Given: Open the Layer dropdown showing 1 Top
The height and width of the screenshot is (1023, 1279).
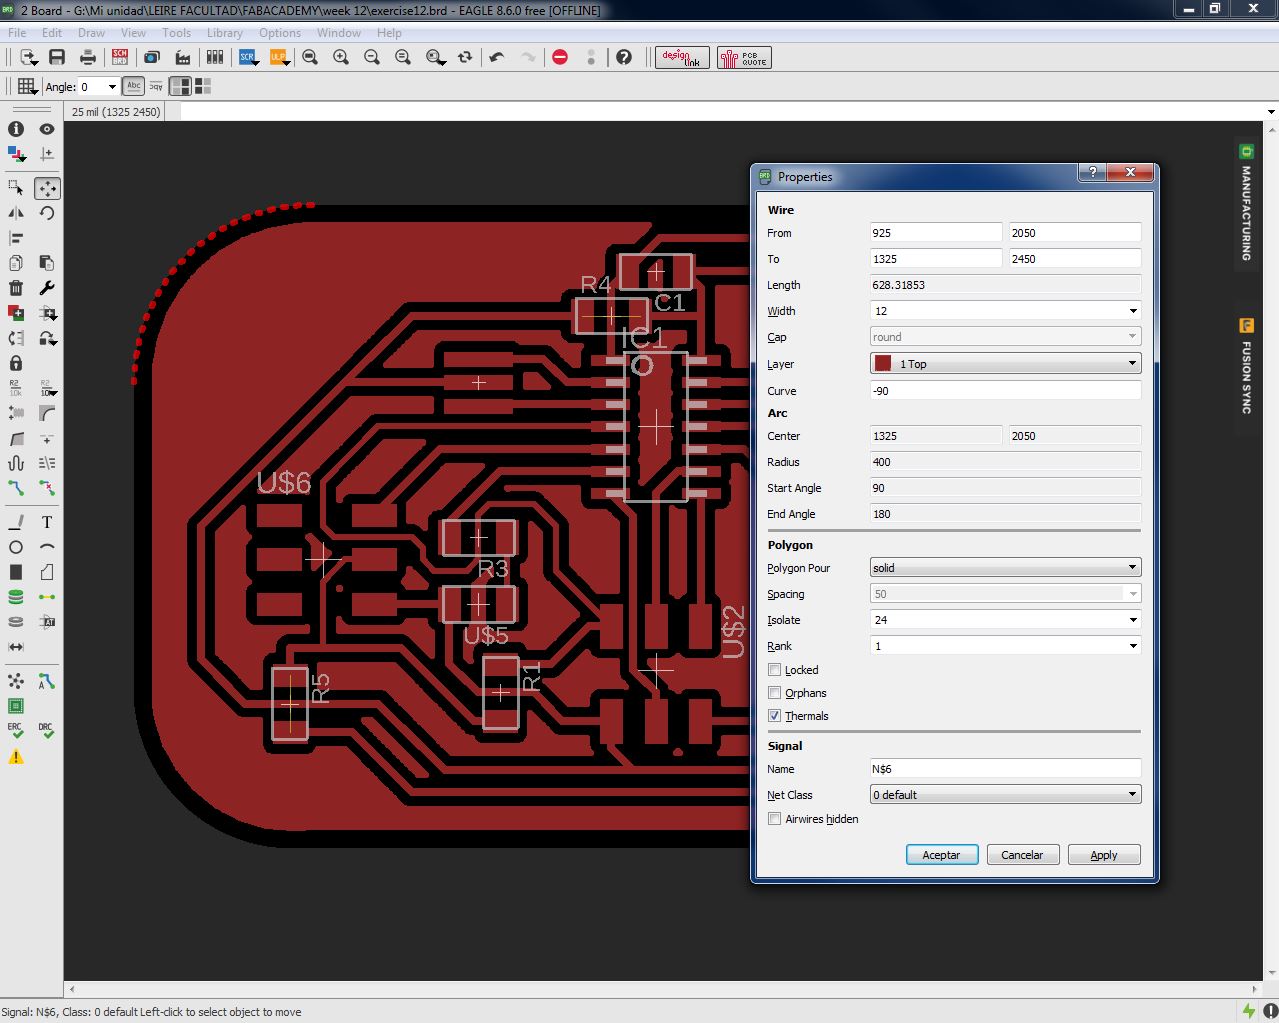Looking at the screenshot, I should coord(1005,364).
